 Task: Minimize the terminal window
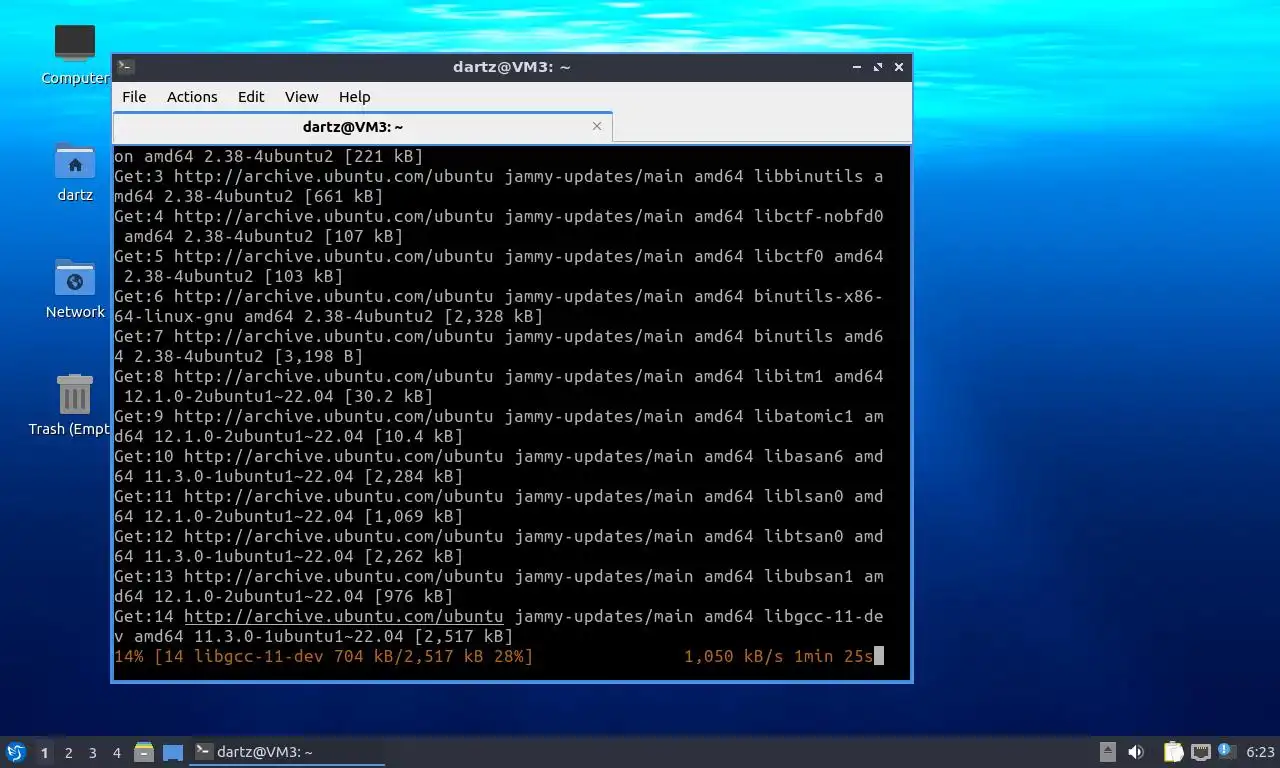pyautogui.click(x=857, y=67)
